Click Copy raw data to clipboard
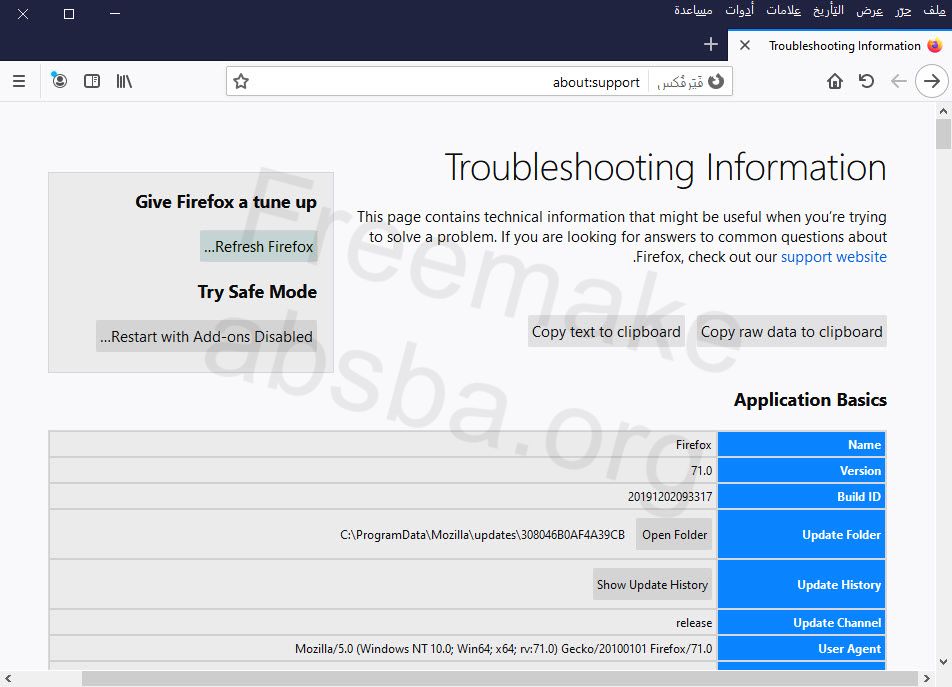Screen dimensions: 952x687 792,331
